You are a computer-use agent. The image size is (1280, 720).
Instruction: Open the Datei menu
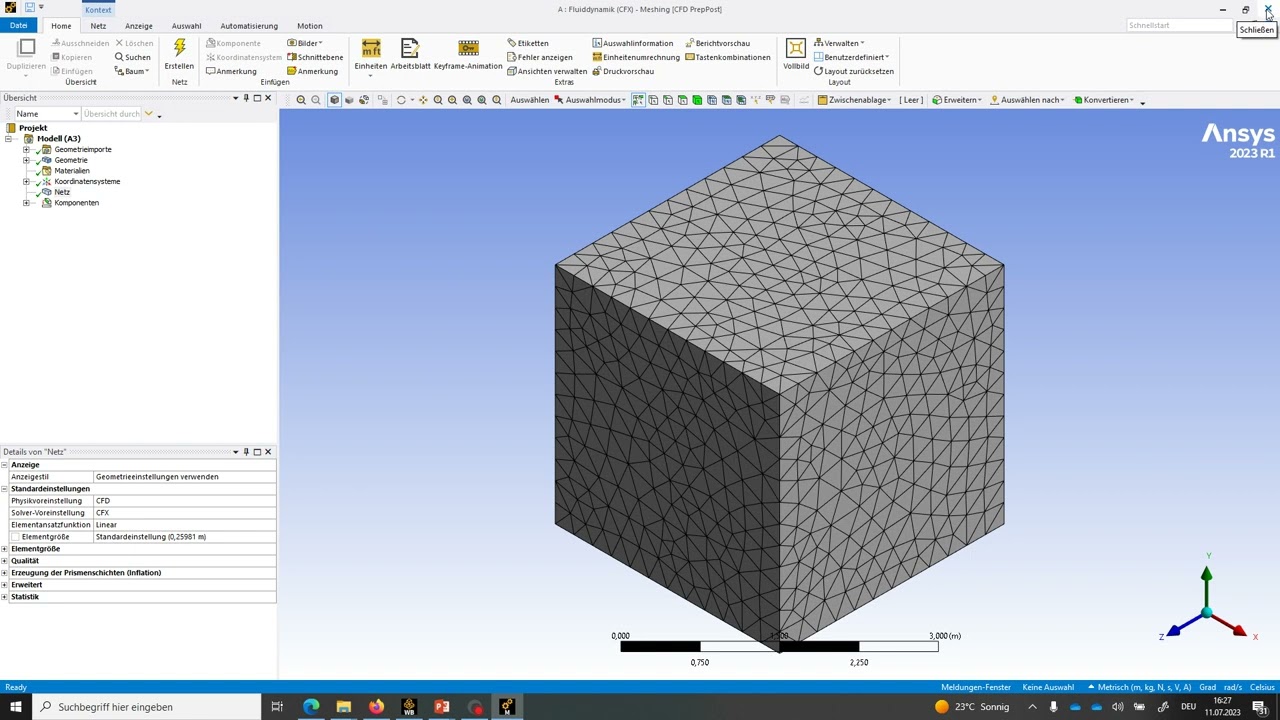(18, 26)
